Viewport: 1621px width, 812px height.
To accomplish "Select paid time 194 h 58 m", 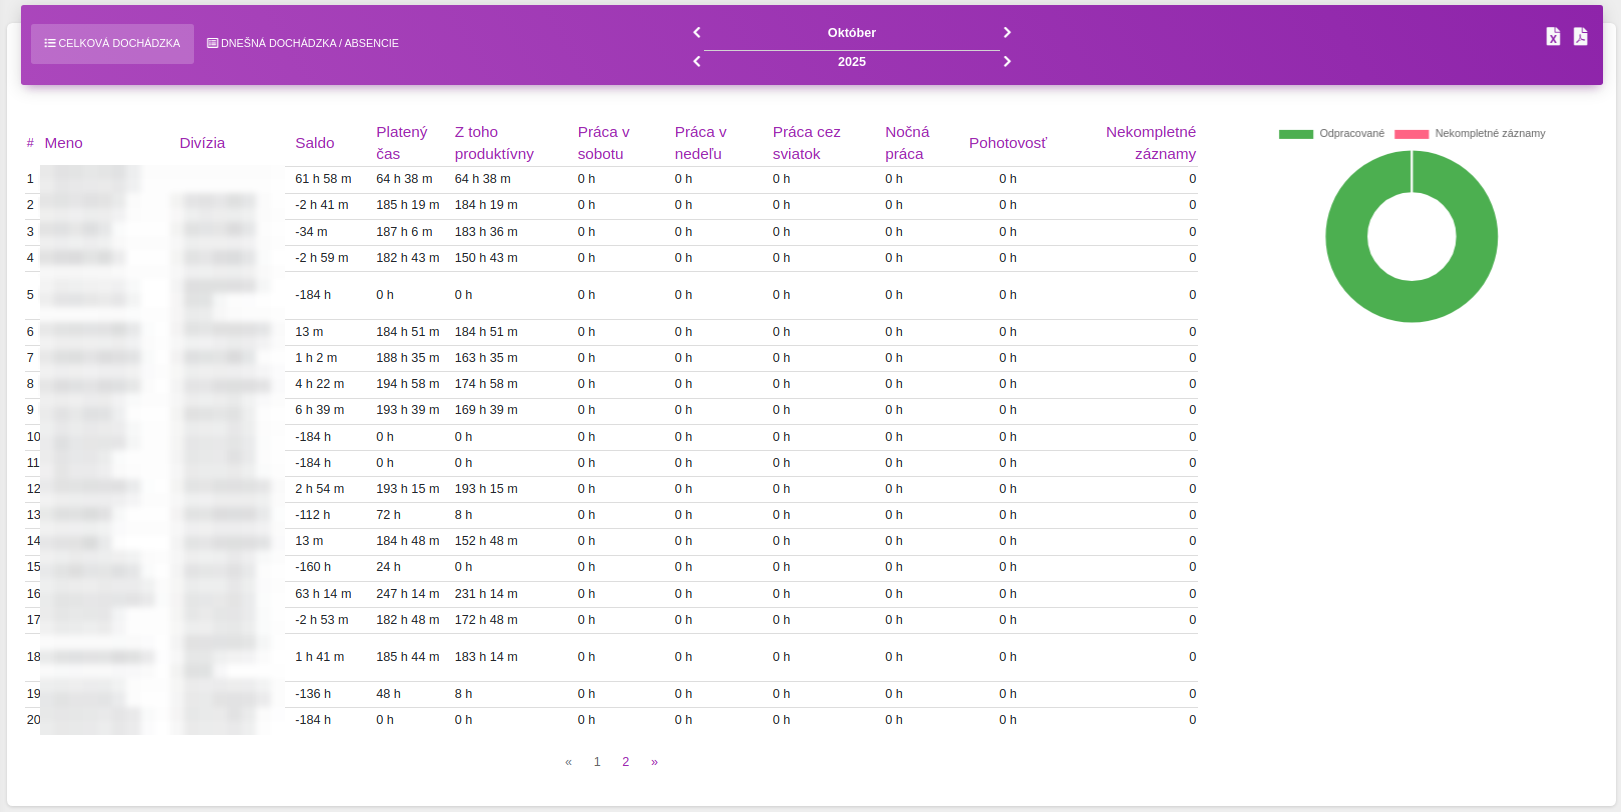I will coord(408,384).
